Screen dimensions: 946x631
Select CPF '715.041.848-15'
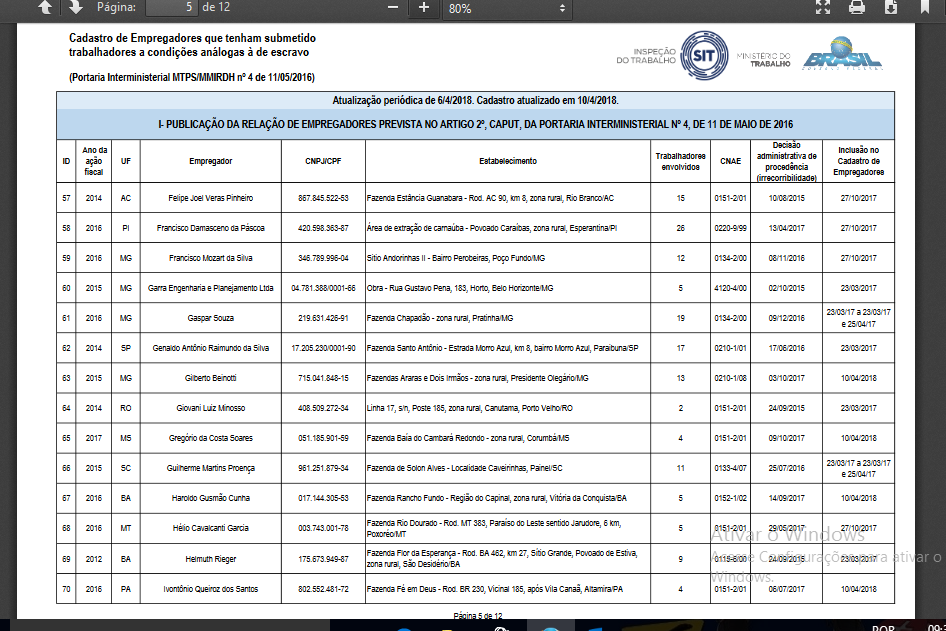(323, 378)
